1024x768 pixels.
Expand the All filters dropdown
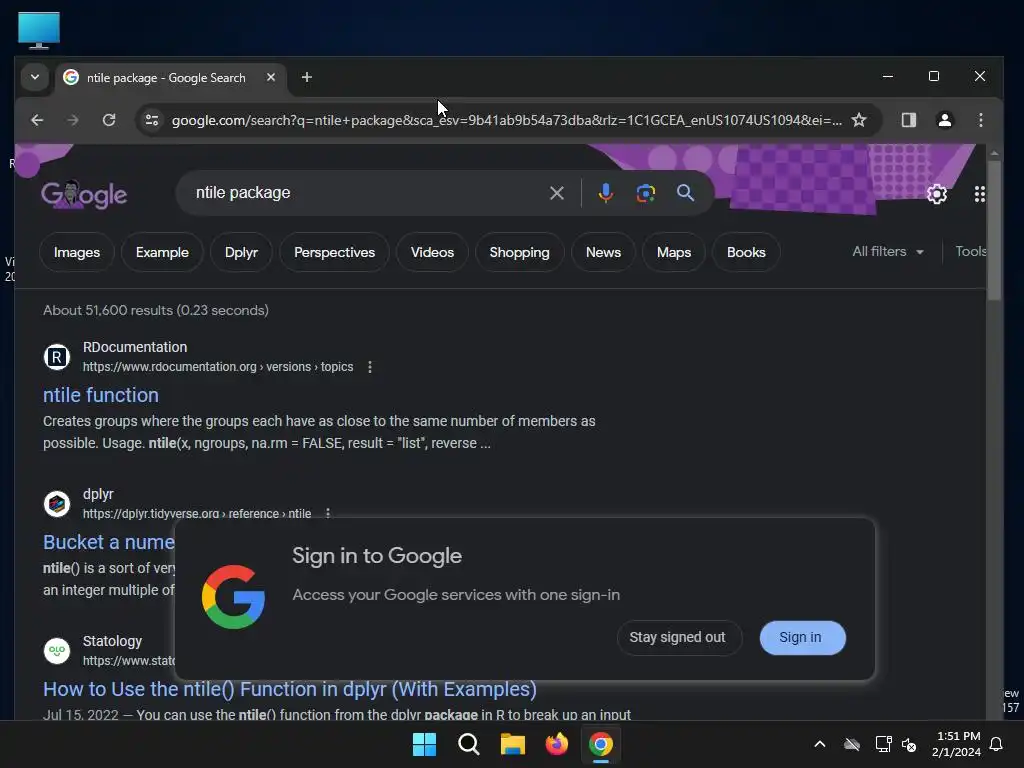tap(888, 251)
